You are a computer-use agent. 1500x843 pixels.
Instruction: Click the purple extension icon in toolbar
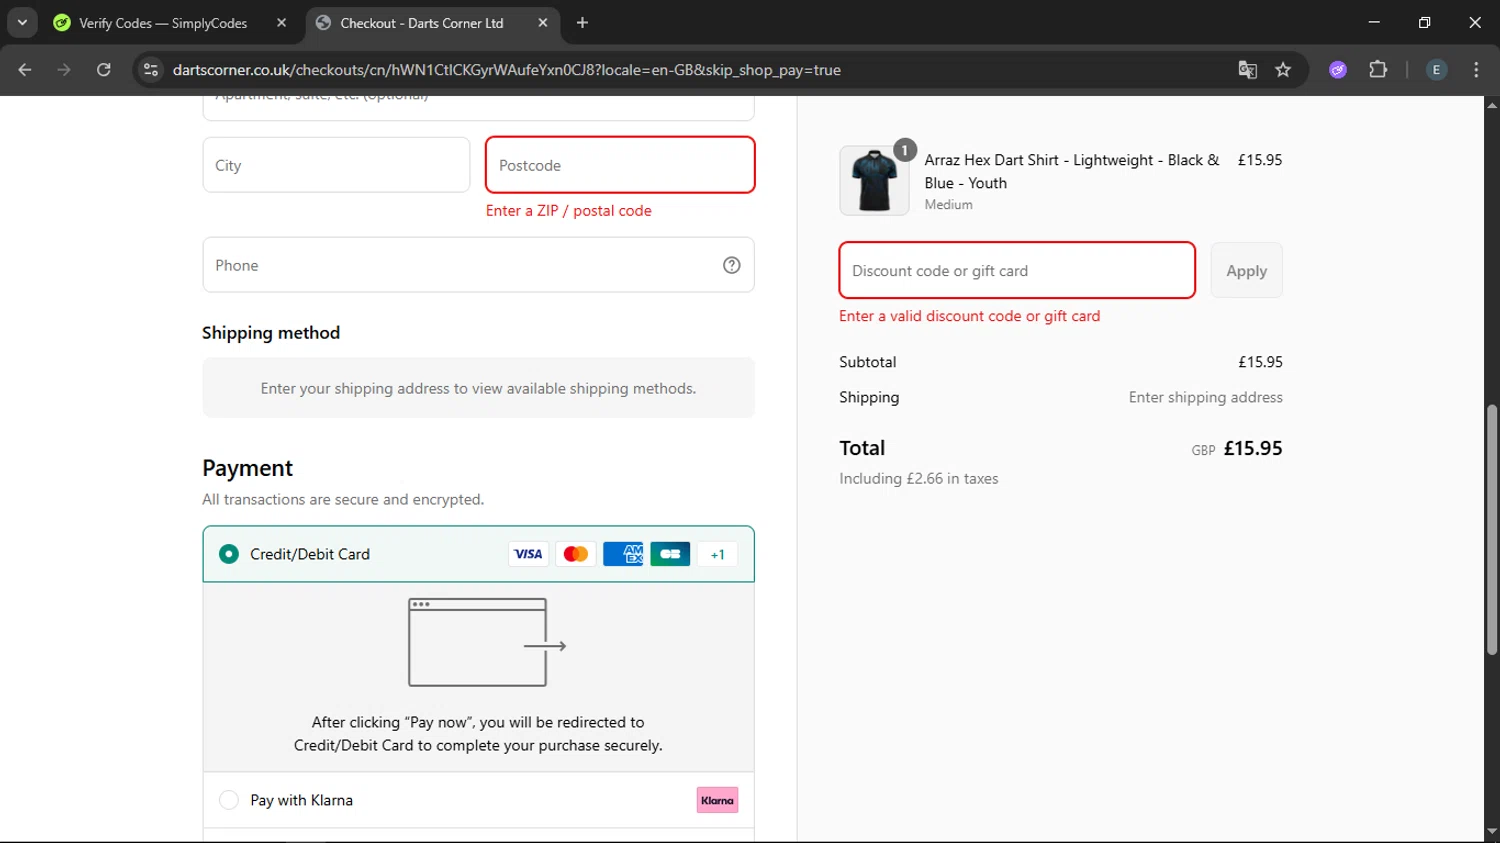[x=1338, y=70]
